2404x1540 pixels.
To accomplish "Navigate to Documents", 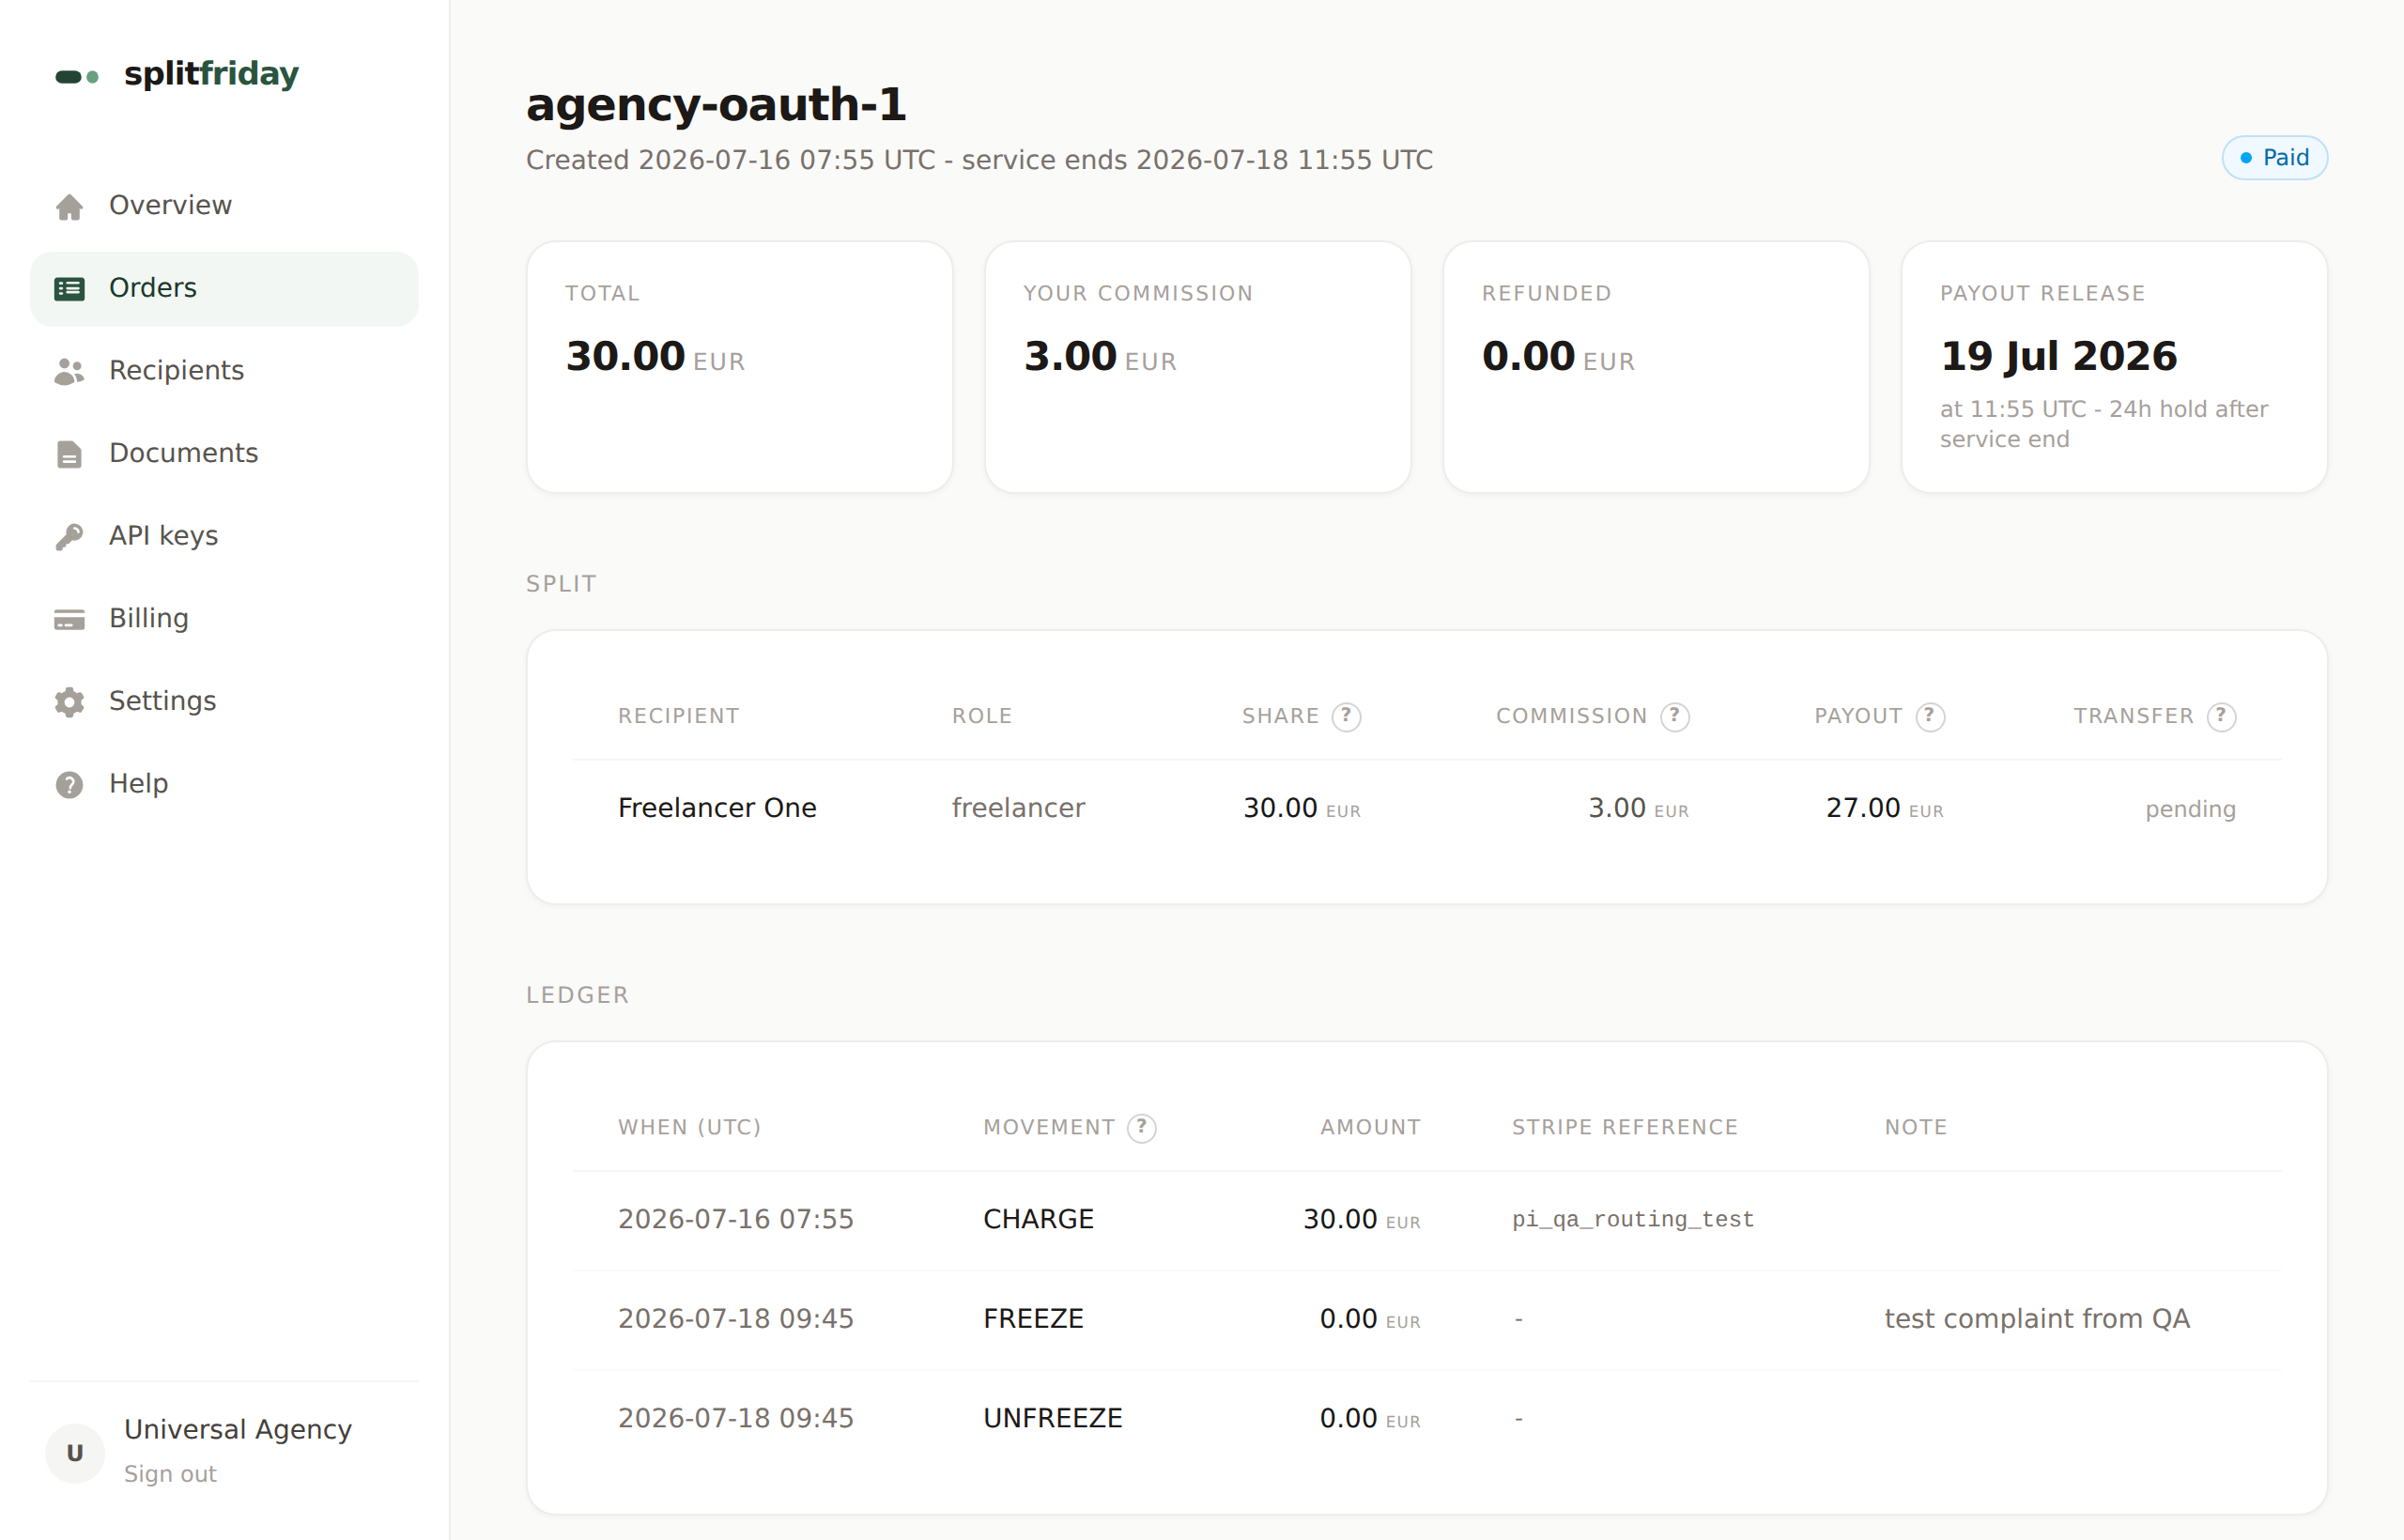I will tap(224, 454).
